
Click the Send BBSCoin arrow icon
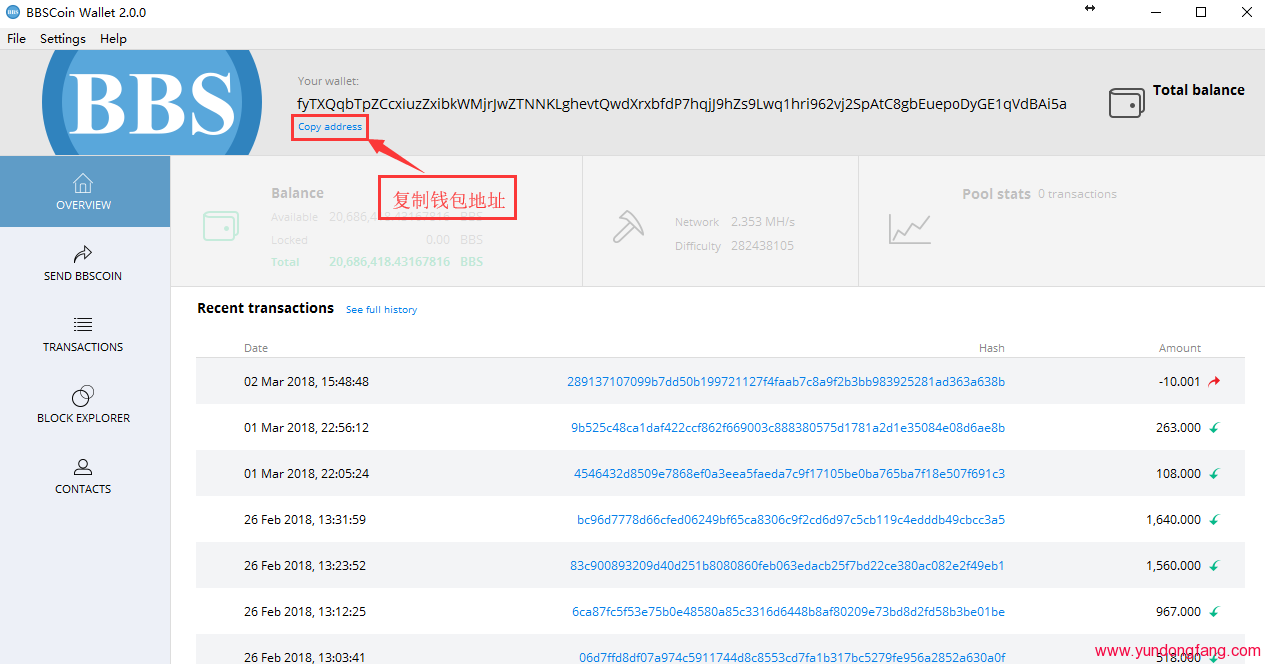tap(83, 254)
